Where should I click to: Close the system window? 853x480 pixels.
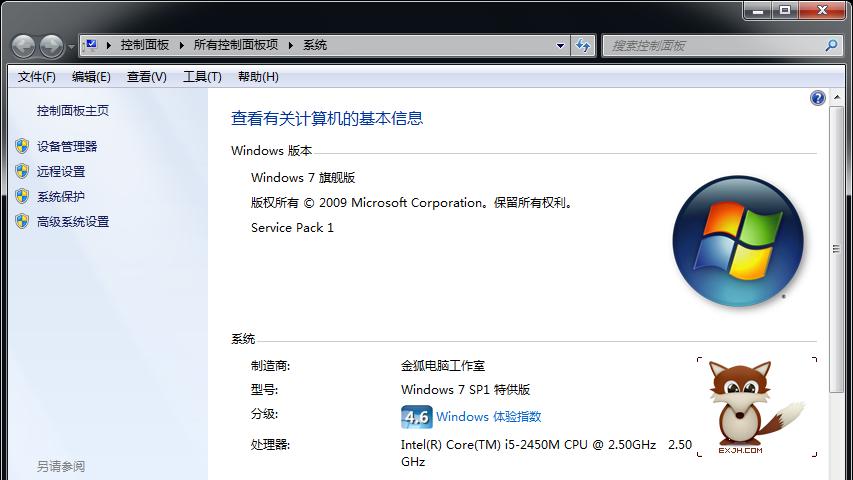[x=823, y=10]
